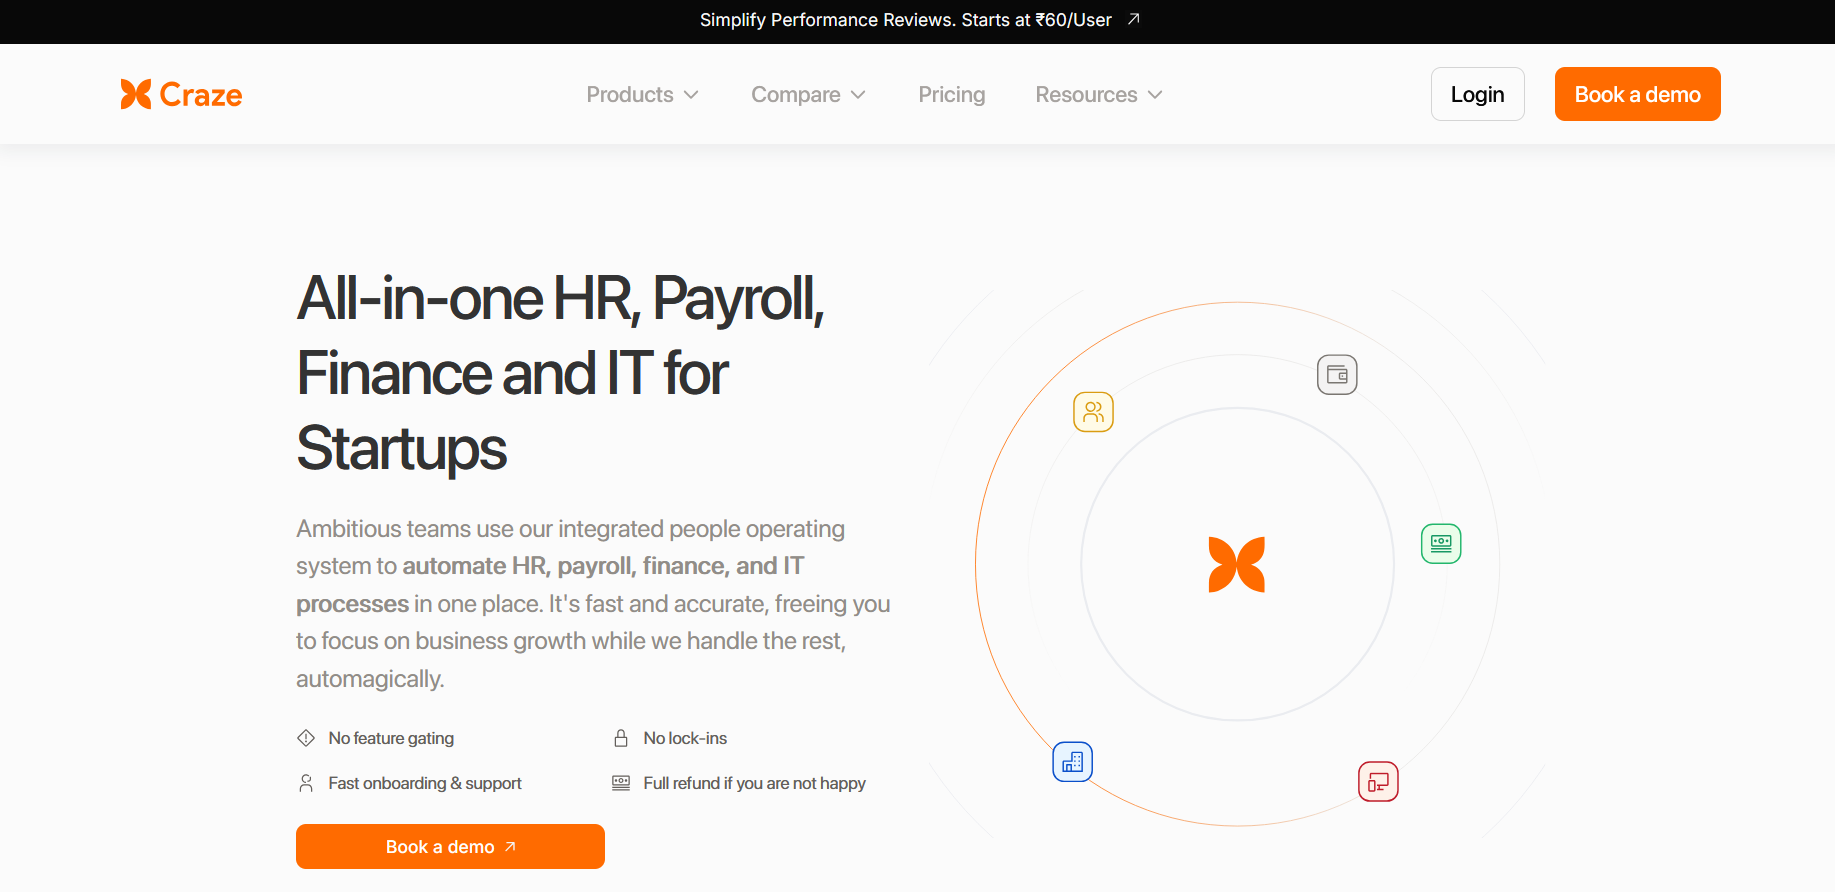Screen dimensions: 1835x892
Task: Click the gray wallet icon on orbit
Action: pyautogui.click(x=1337, y=375)
